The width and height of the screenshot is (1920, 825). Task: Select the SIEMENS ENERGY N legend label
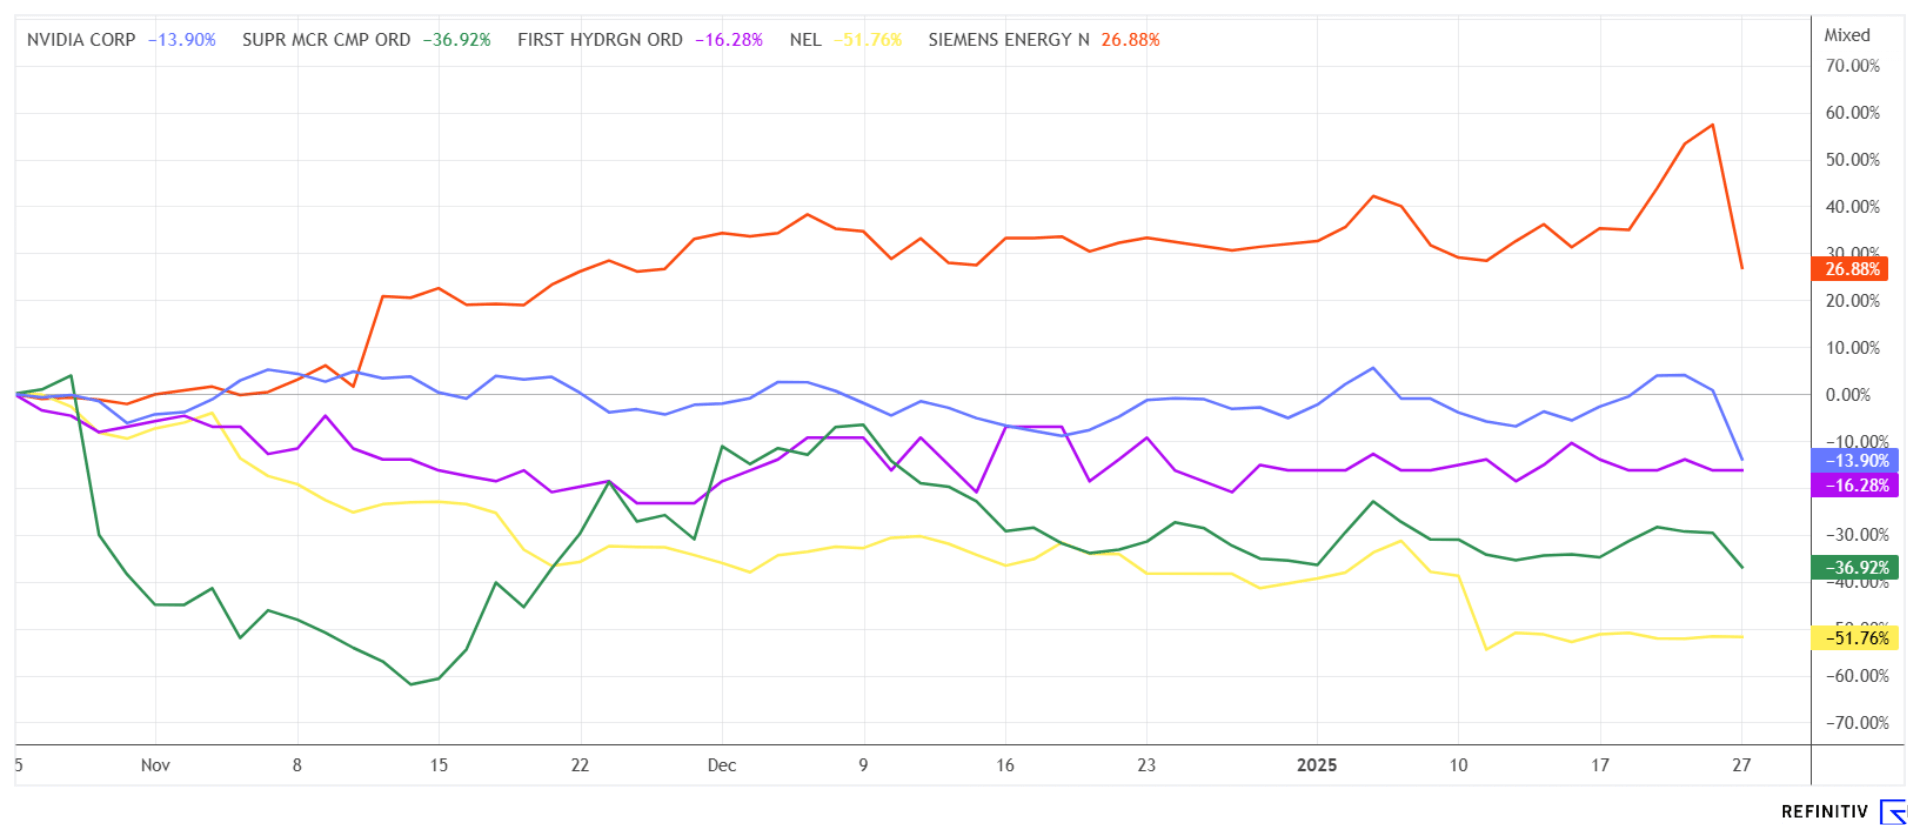tap(1008, 40)
